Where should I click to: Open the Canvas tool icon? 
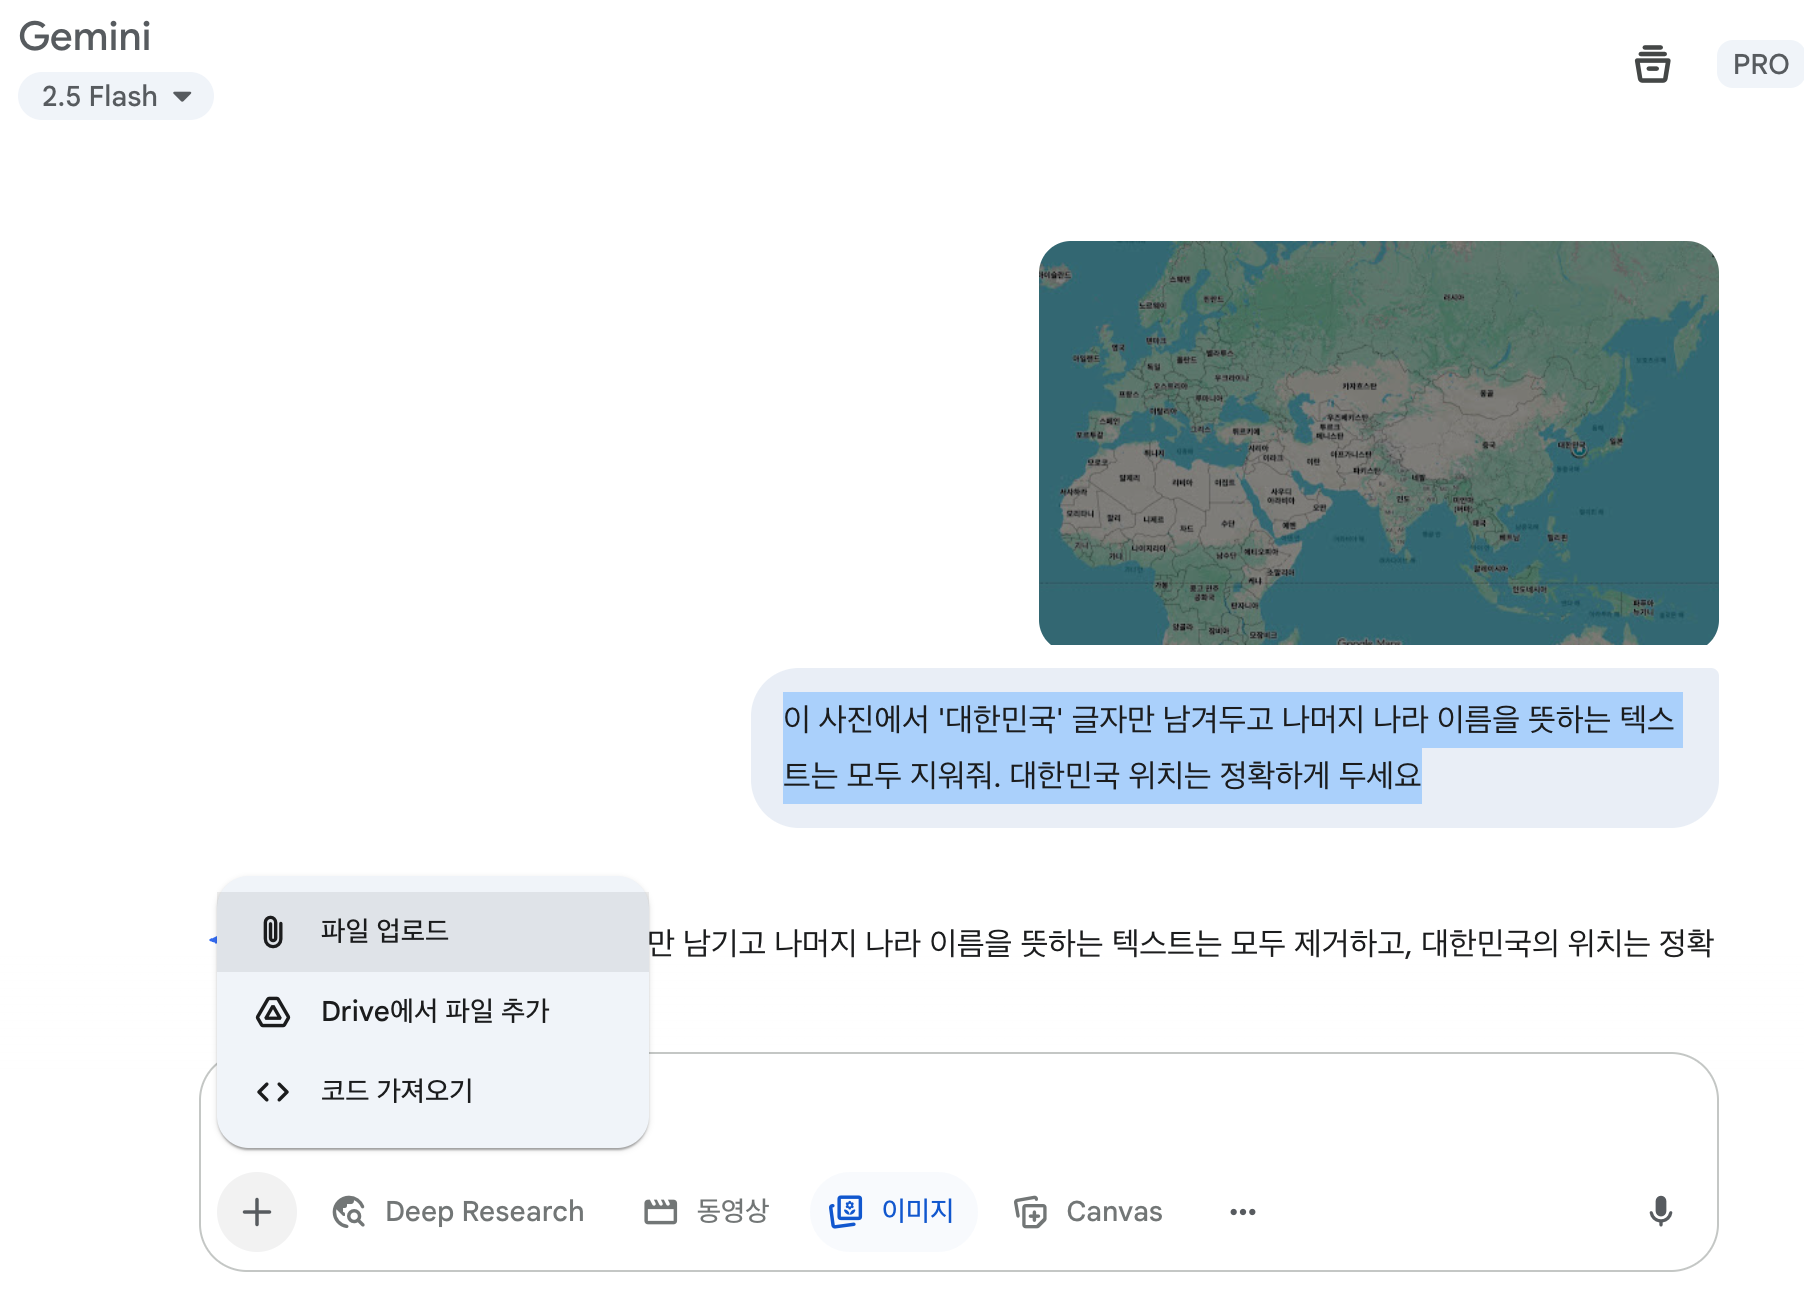[1031, 1211]
